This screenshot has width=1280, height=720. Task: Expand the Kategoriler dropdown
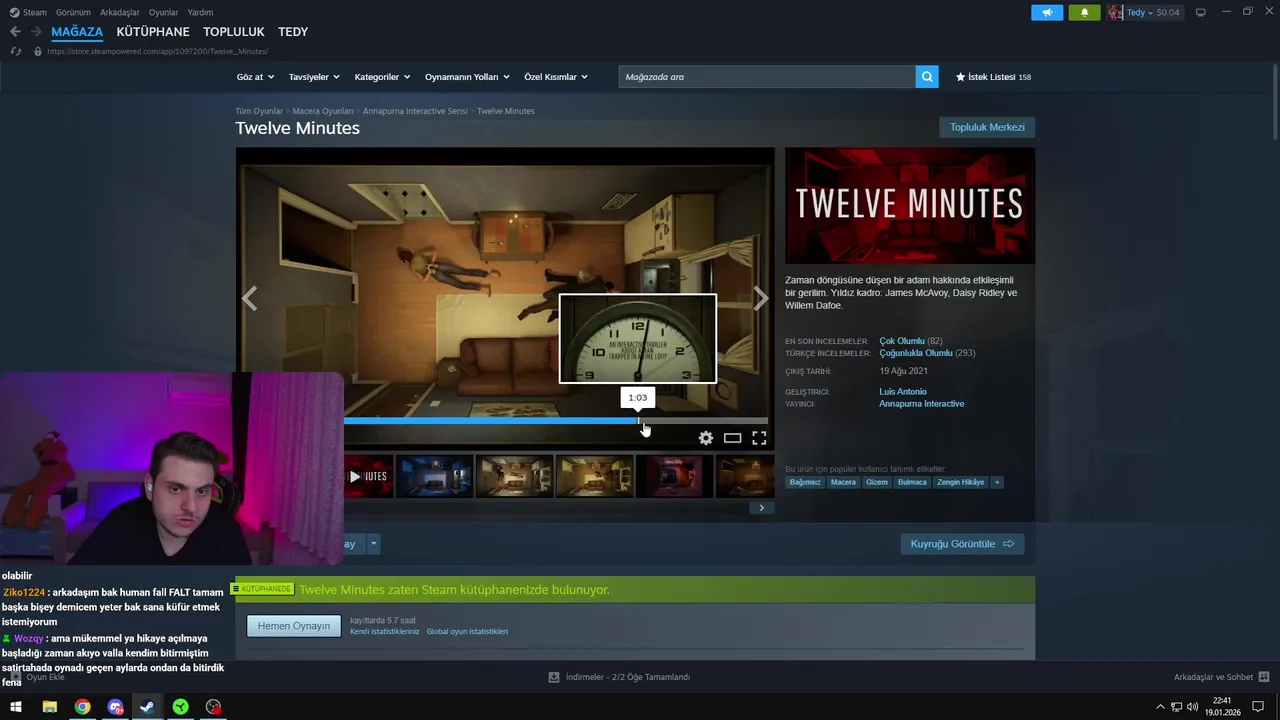382,77
